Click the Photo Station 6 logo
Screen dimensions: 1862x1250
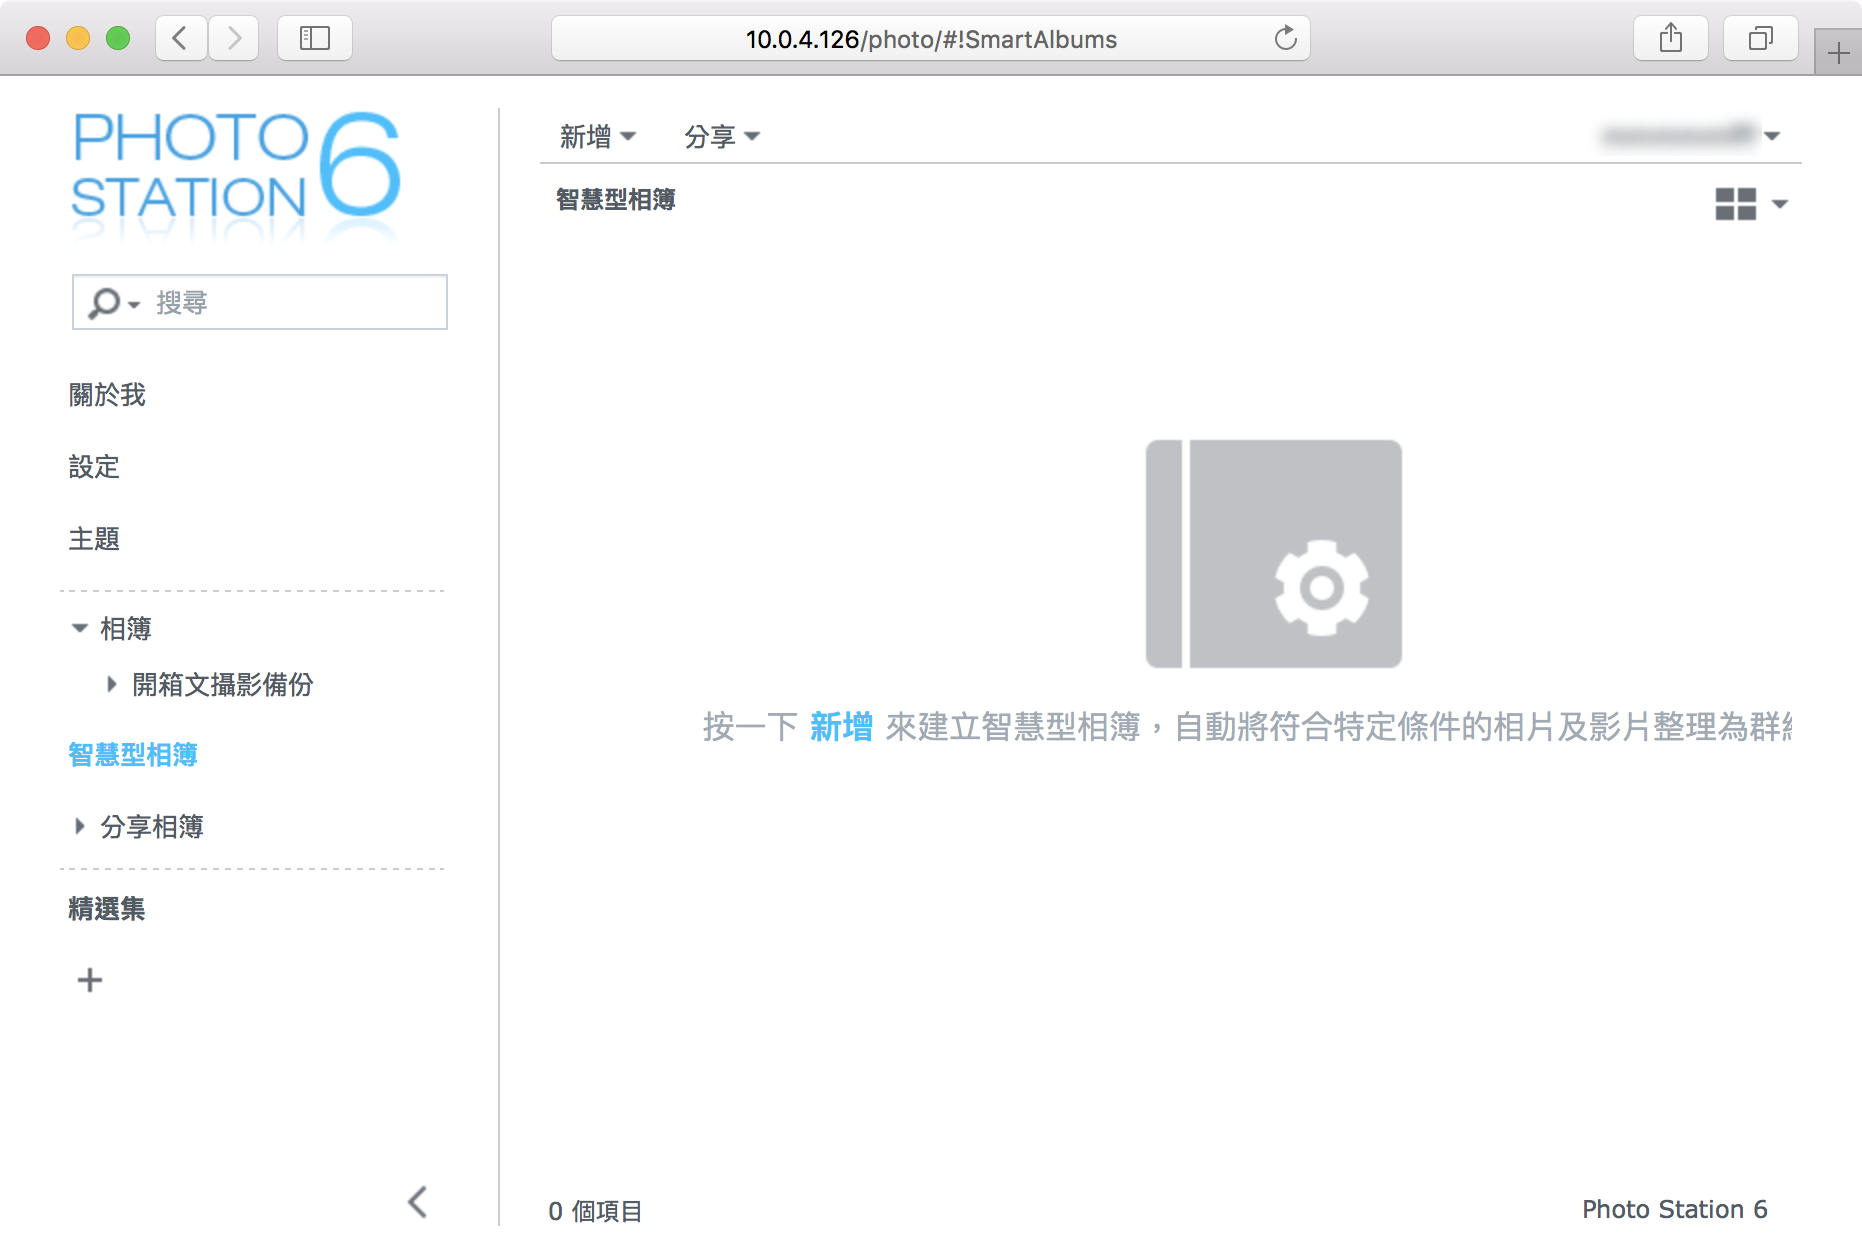pyautogui.click(x=236, y=166)
